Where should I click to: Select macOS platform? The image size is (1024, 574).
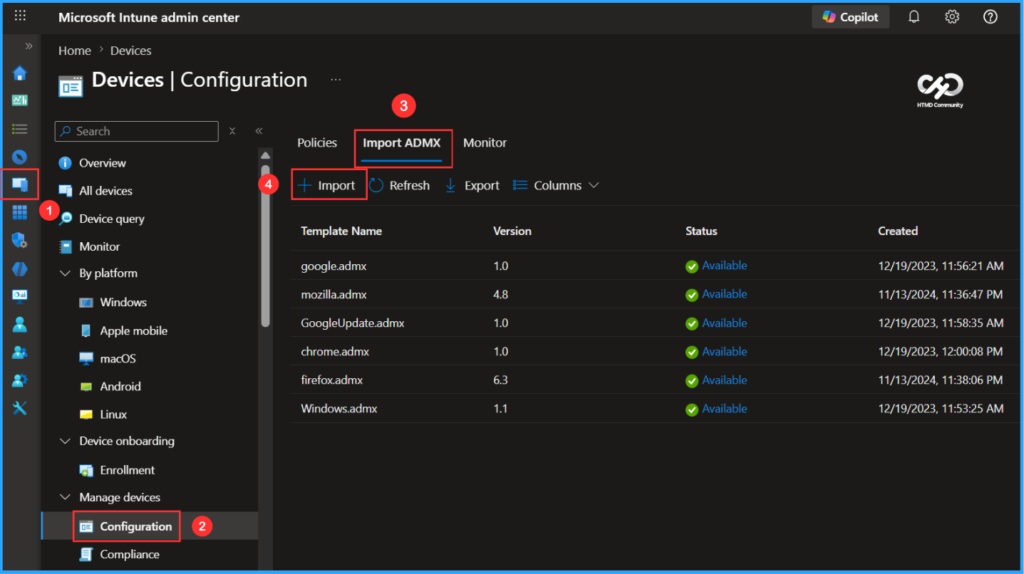[x=118, y=359]
